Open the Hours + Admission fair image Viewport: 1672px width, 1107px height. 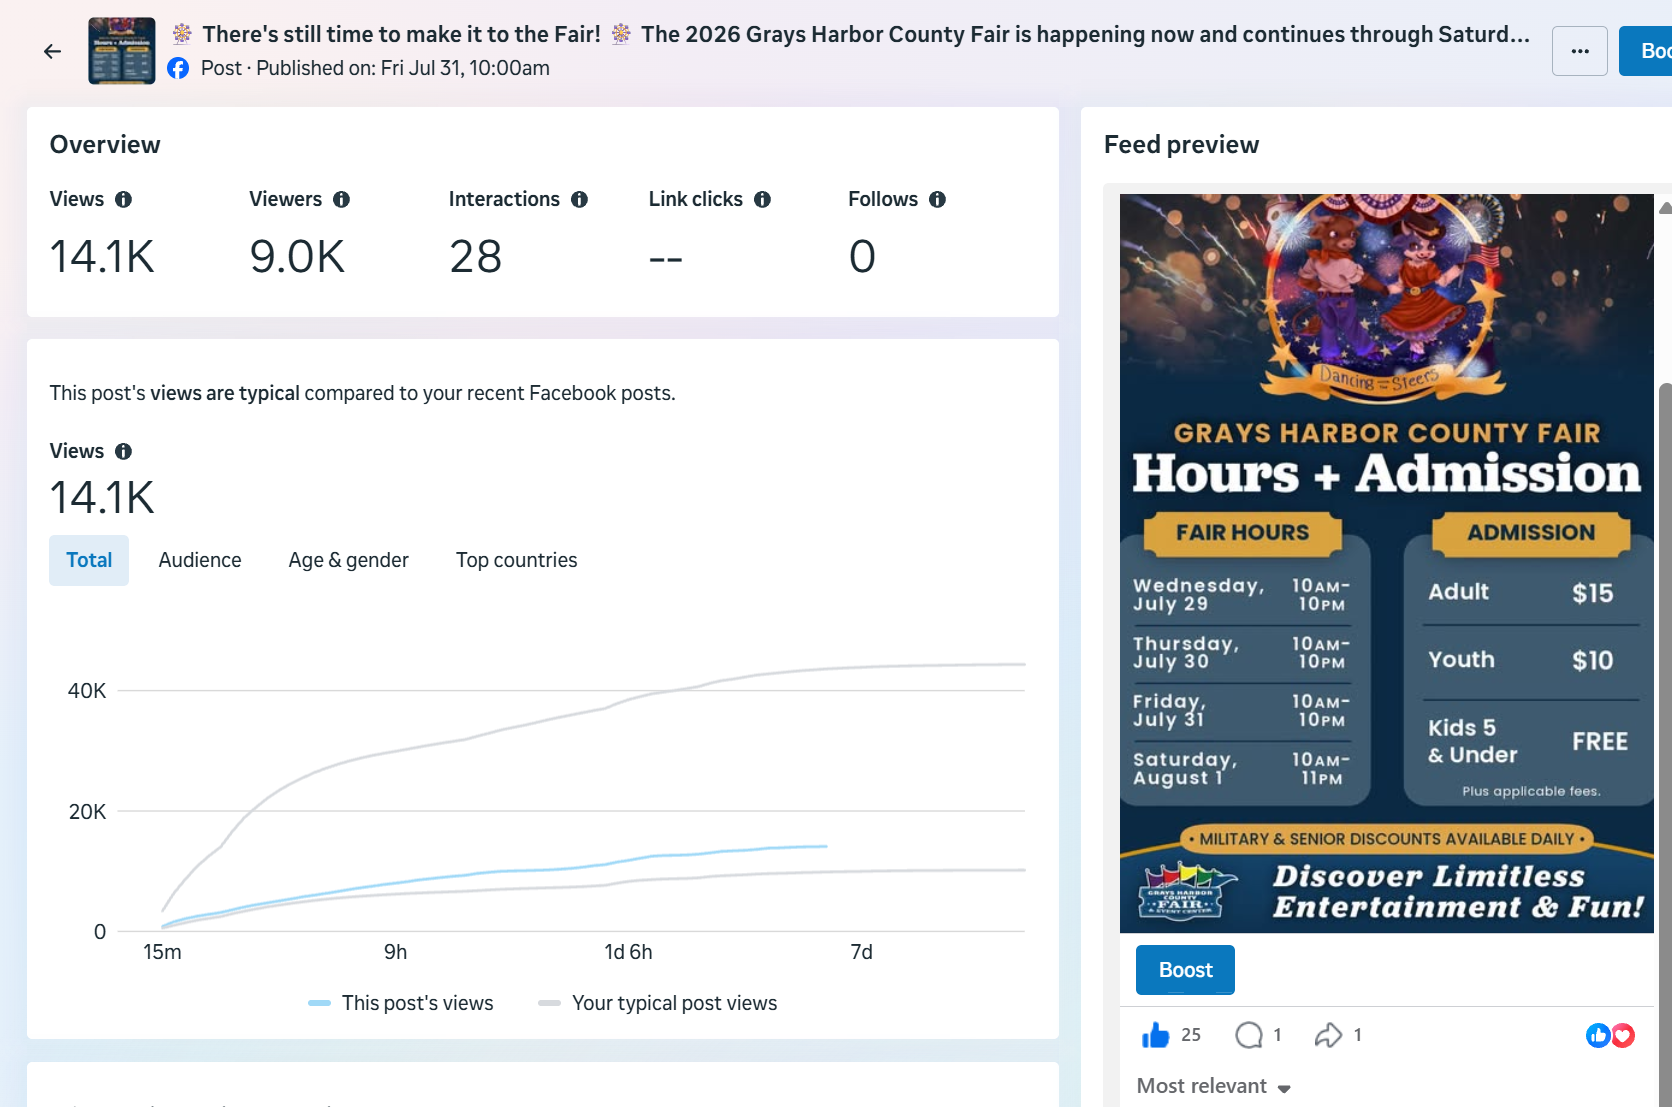pos(1386,563)
